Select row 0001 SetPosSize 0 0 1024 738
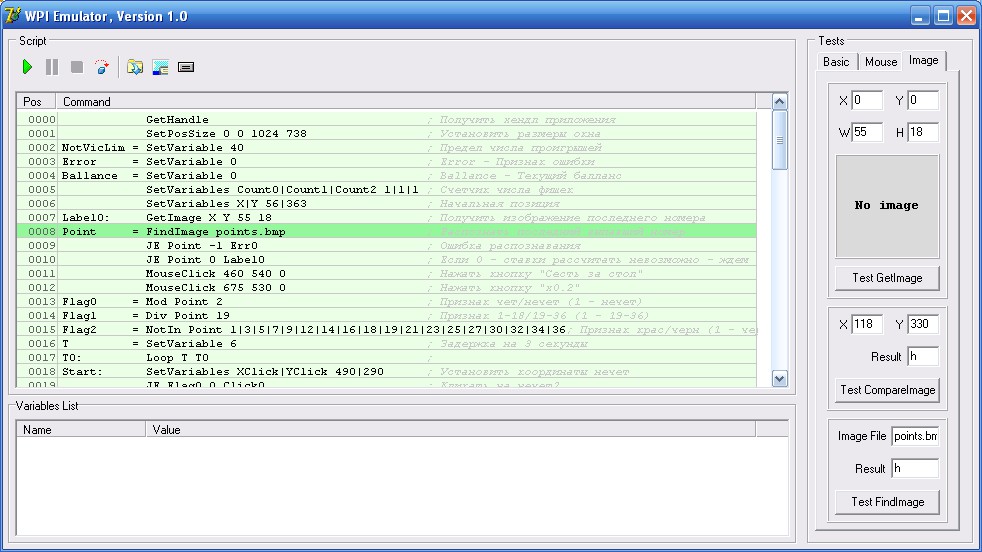This screenshot has height=552, width=982. (x=386, y=133)
